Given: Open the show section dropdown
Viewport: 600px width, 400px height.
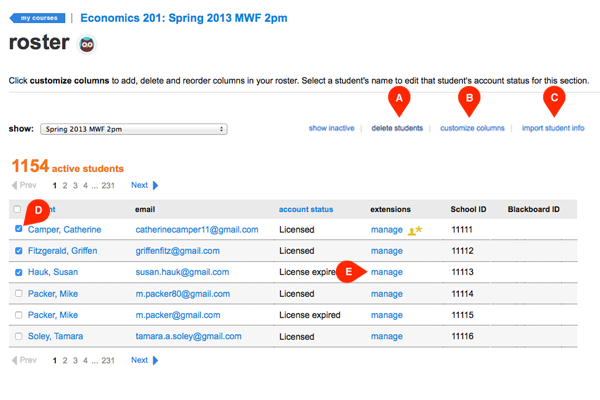Looking at the screenshot, I should pos(133,129).
